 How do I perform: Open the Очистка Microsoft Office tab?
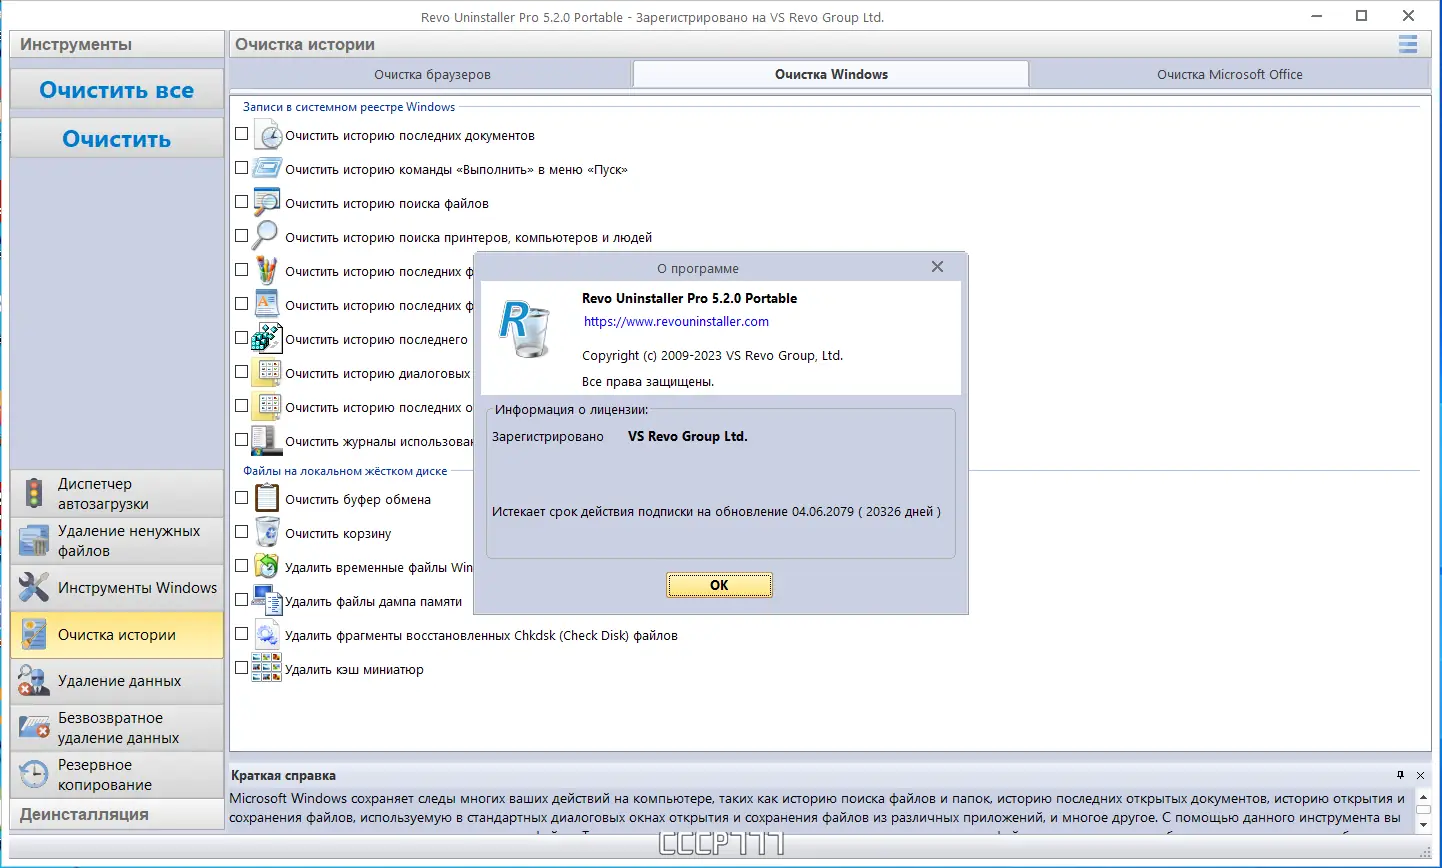tap(1229, 73)
